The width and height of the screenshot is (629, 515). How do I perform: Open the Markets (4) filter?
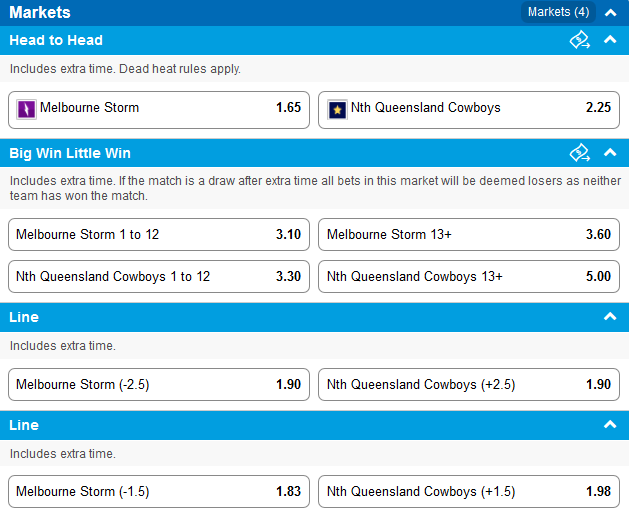pos(558,12)
